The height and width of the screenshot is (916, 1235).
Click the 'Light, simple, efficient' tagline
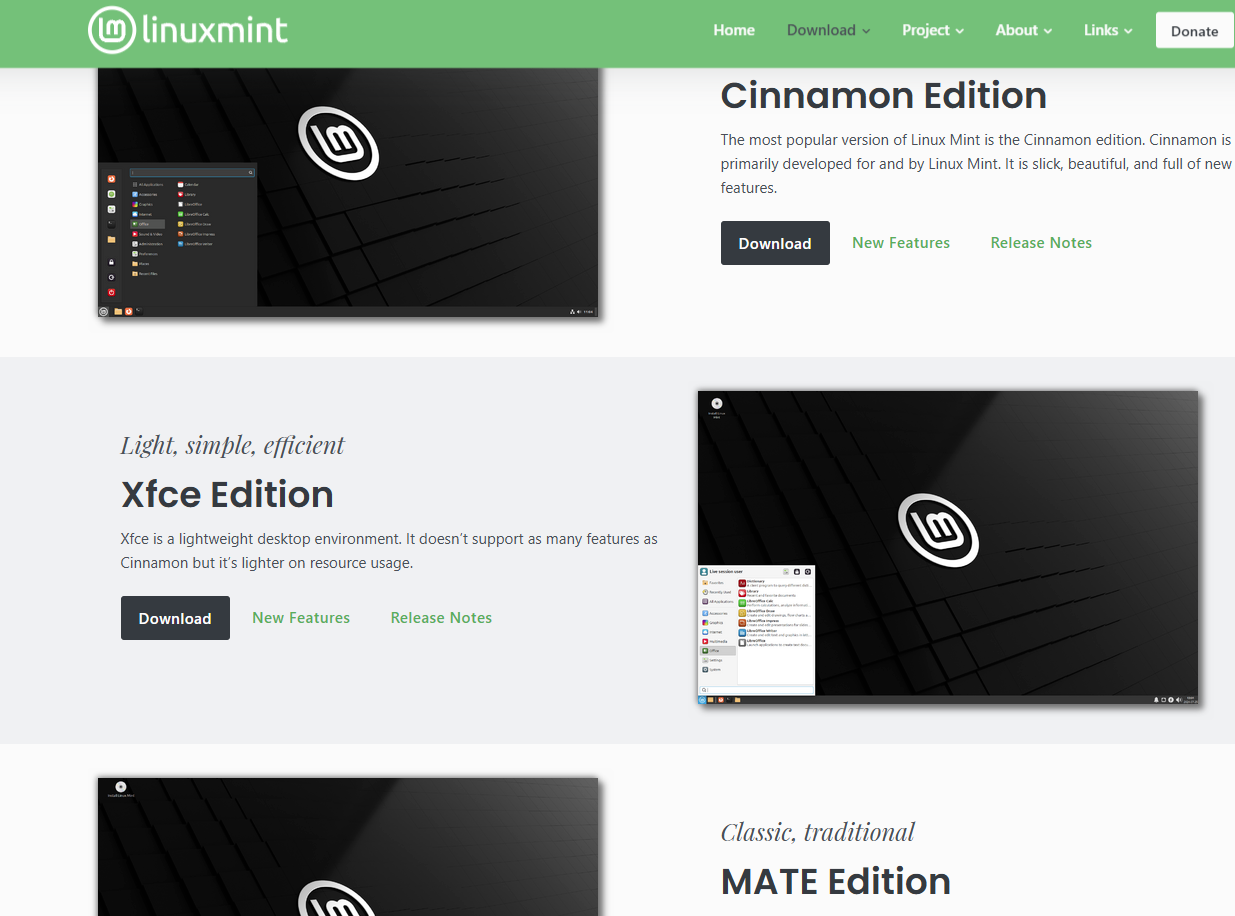pos(233,445)
